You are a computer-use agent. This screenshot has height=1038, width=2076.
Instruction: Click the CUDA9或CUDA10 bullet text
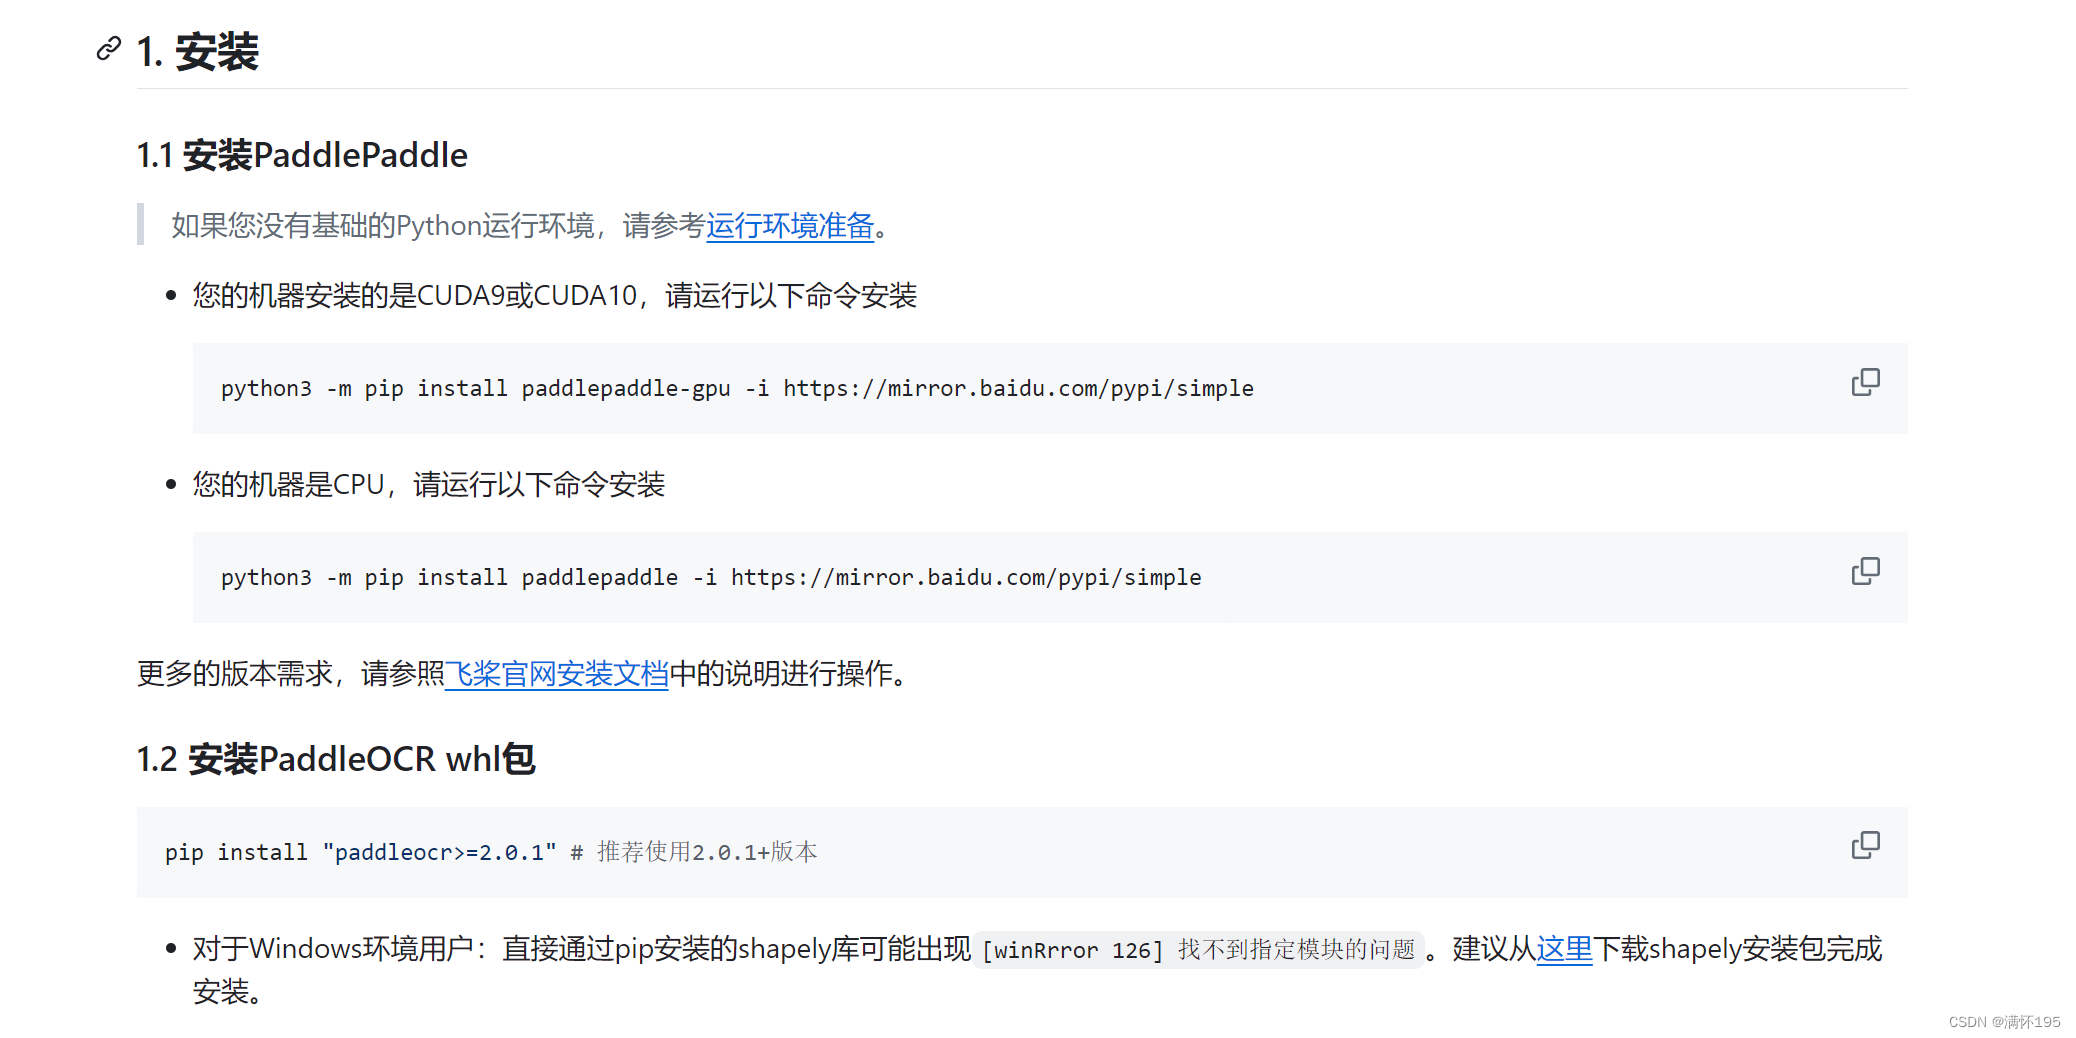[x=555, y=296]
